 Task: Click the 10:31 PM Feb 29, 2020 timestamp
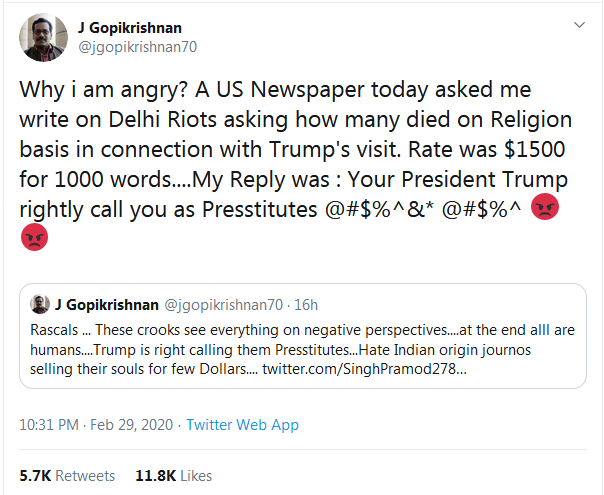(96, 425)
